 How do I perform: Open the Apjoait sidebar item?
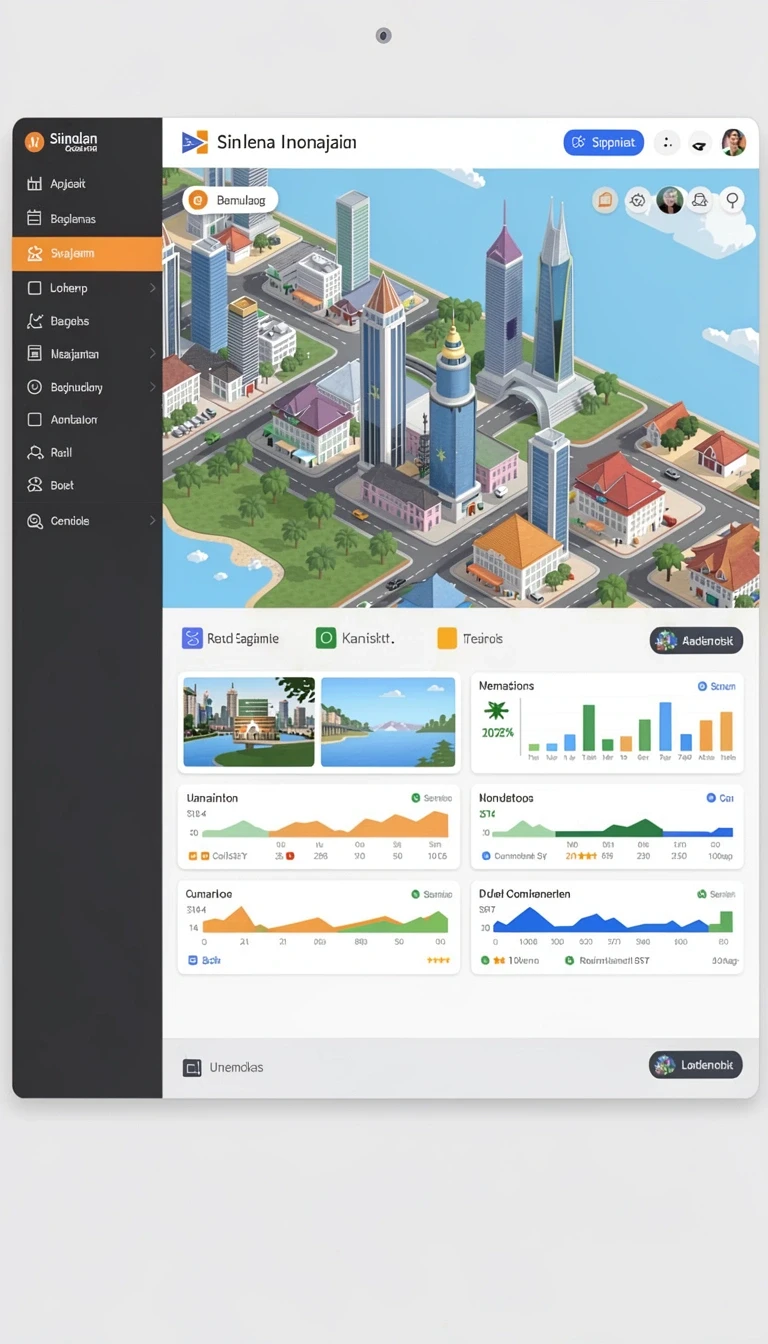click(x=87, y=184)
